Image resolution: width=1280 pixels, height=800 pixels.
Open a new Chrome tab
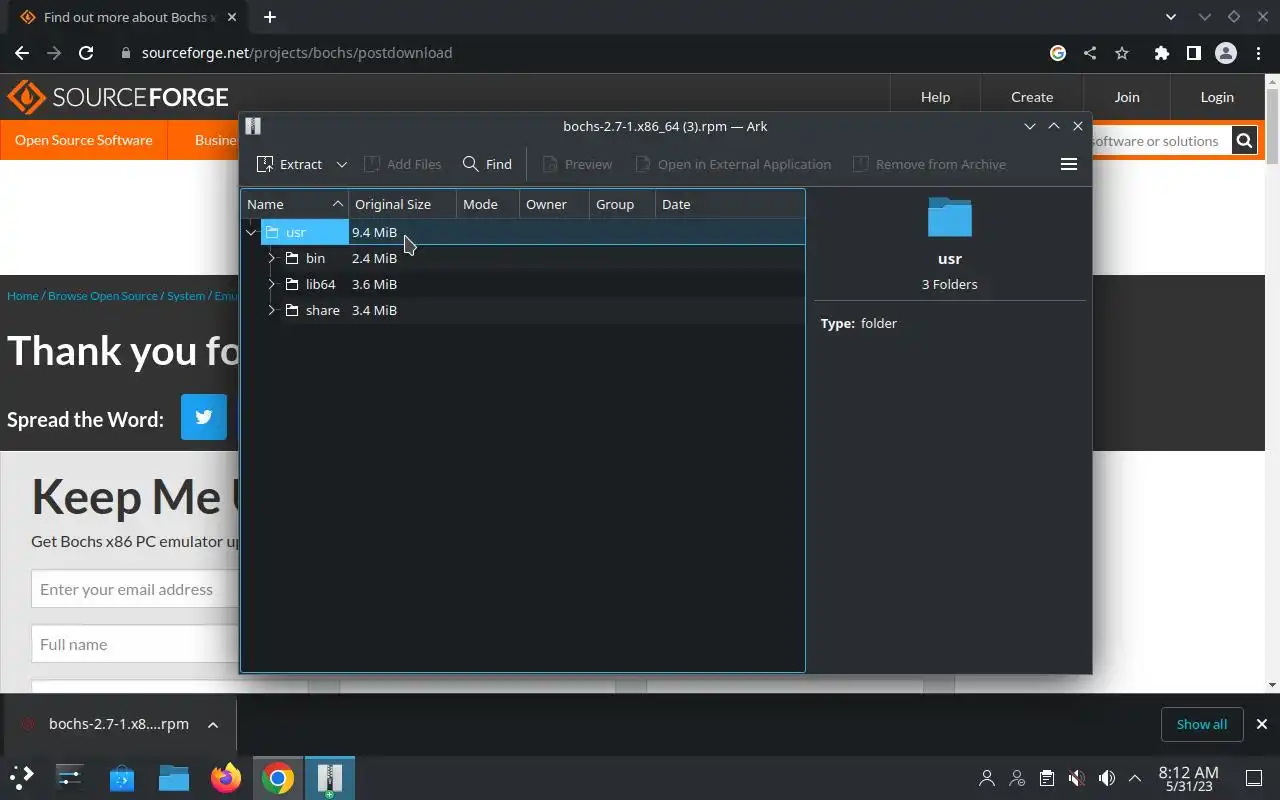pos(270,17)
